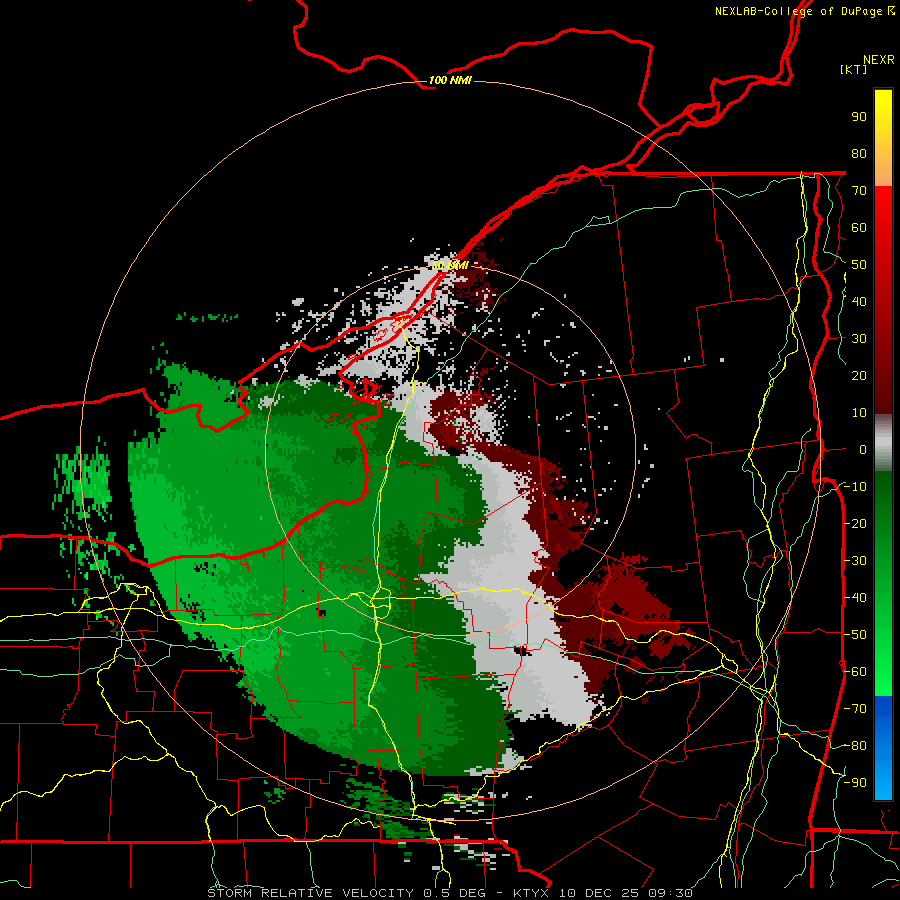
Task: Click the [KT] units label
Action: [854, 69]
